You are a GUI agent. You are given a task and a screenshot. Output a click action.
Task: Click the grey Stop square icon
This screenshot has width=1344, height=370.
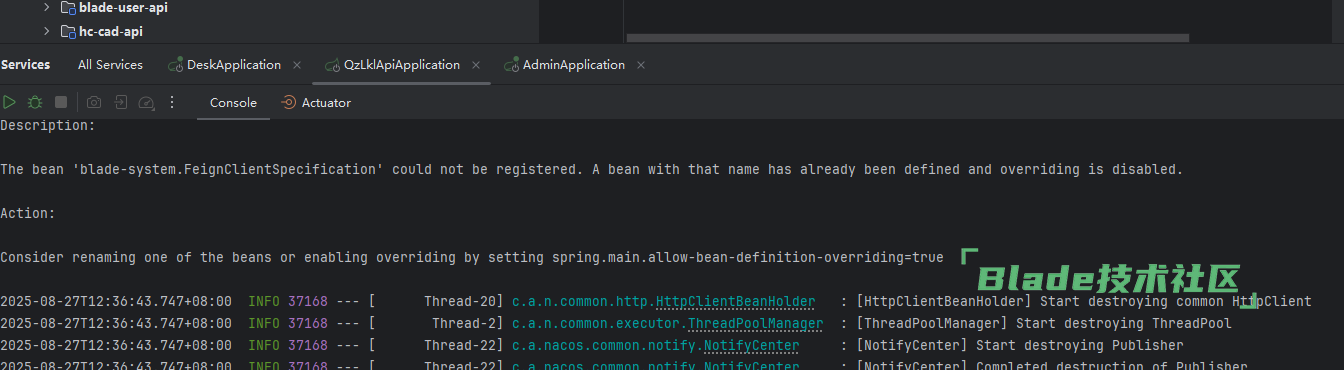61,102
